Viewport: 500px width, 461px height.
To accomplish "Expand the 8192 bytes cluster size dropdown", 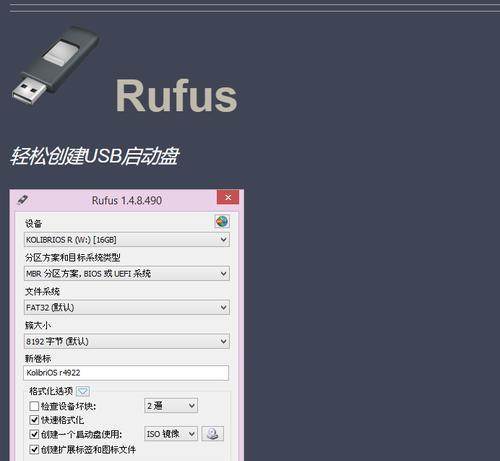I will 127,341.
